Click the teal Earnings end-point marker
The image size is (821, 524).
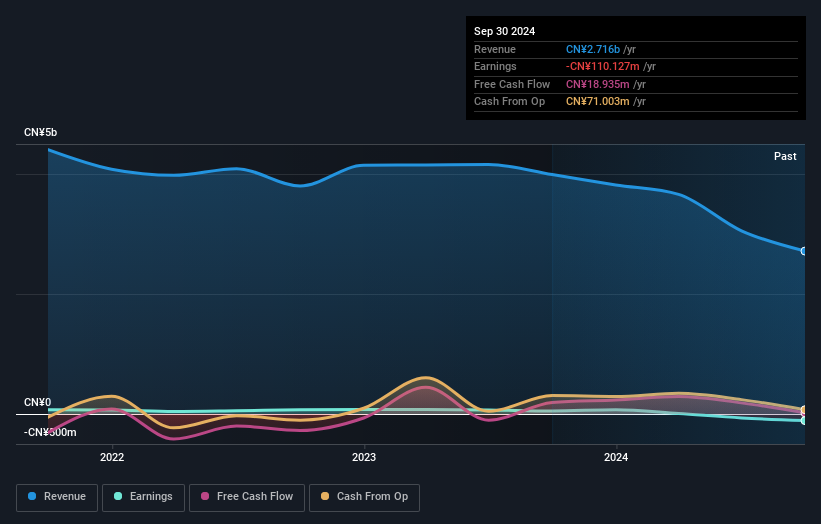pyautogui.click(x=804, y=420)
